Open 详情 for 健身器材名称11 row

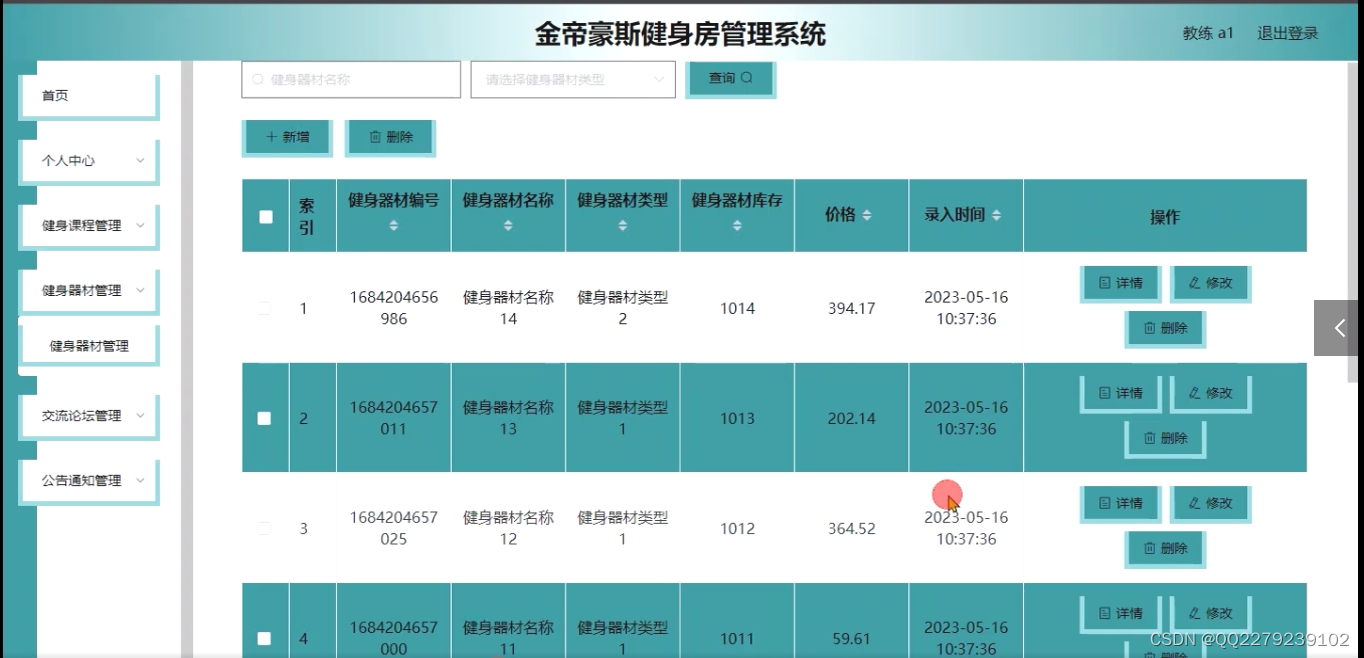(x=1120, y=613)
